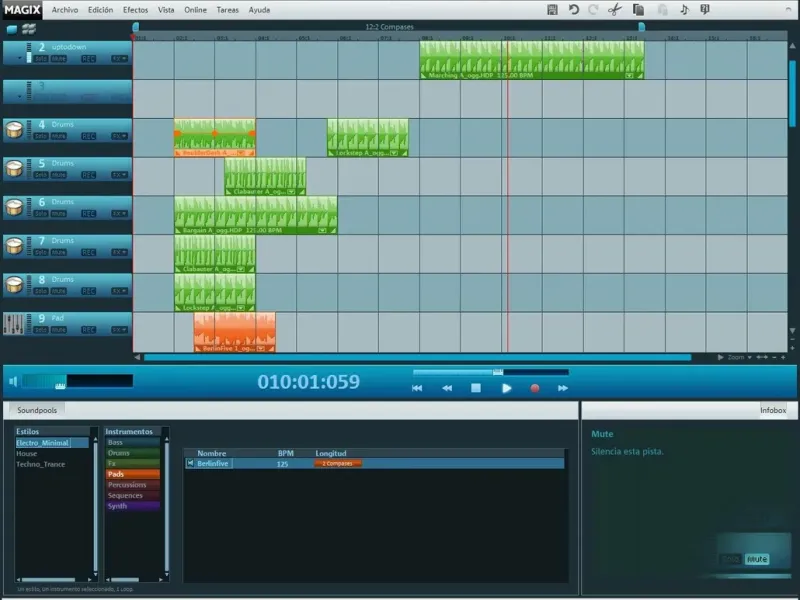This screenshot has width=800, height=600.
Task: Expand the track 2 arrow menu
Action: 20,58
